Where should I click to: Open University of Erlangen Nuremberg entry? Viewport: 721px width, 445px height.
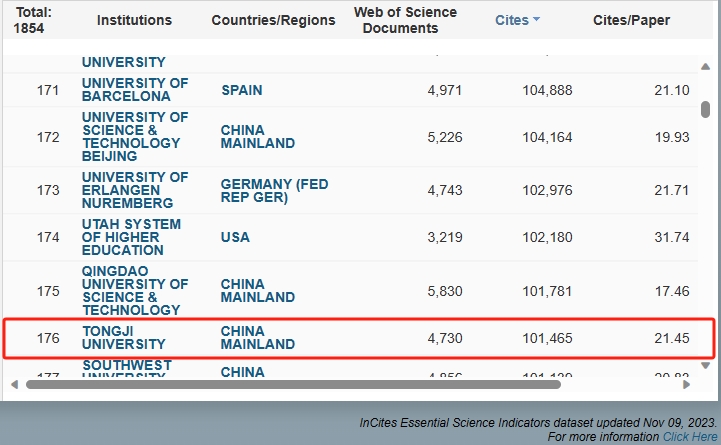[x=134, y=190]
